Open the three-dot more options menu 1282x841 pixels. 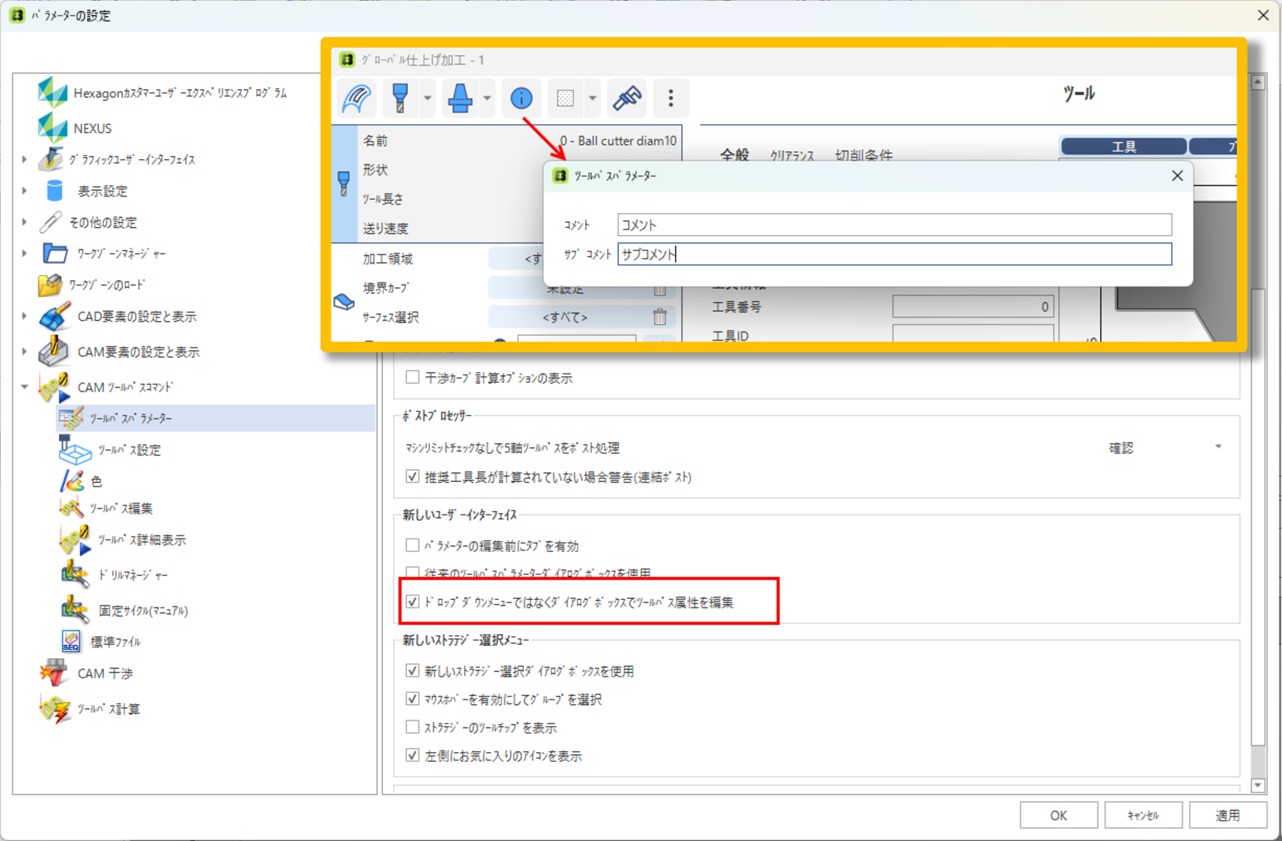pos(671,98)
